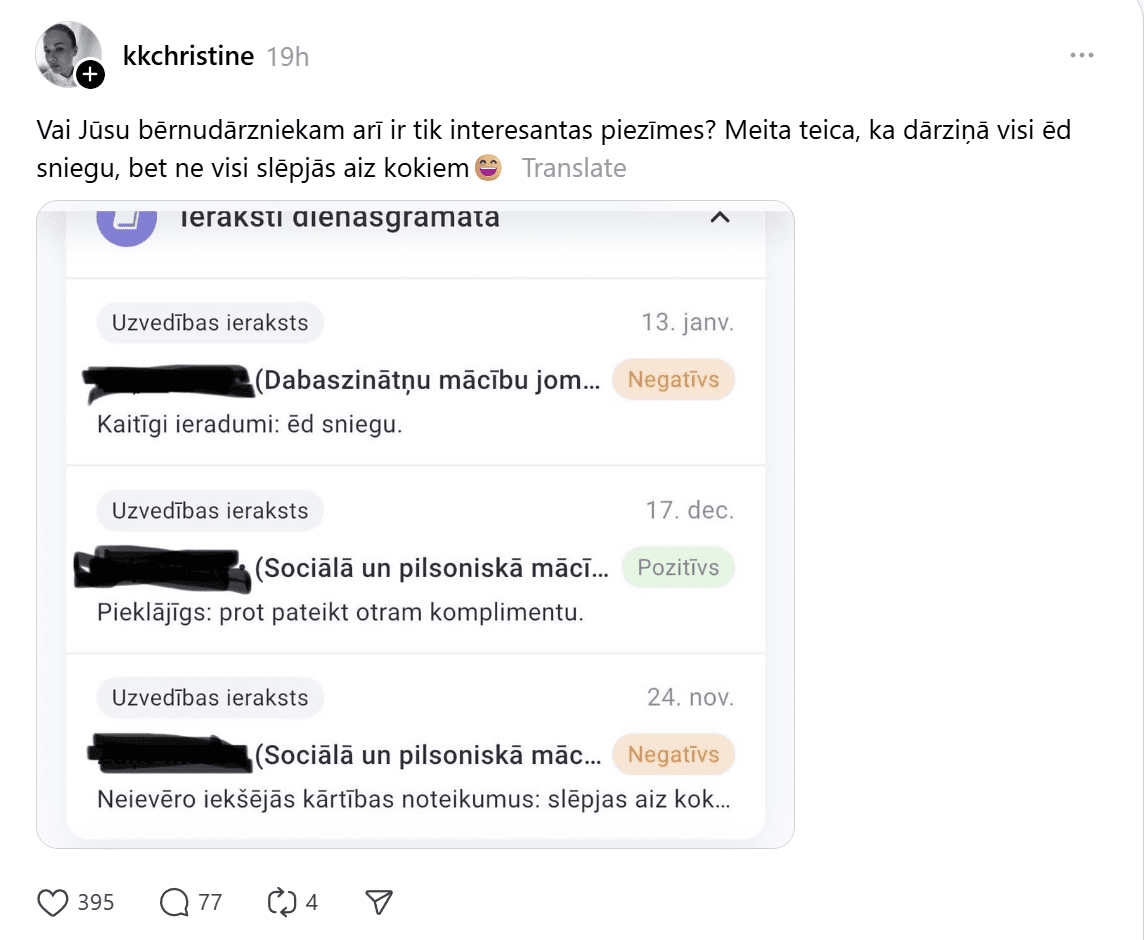Translate the post text
1144x940 pixels.
click(x=574, y=168)
